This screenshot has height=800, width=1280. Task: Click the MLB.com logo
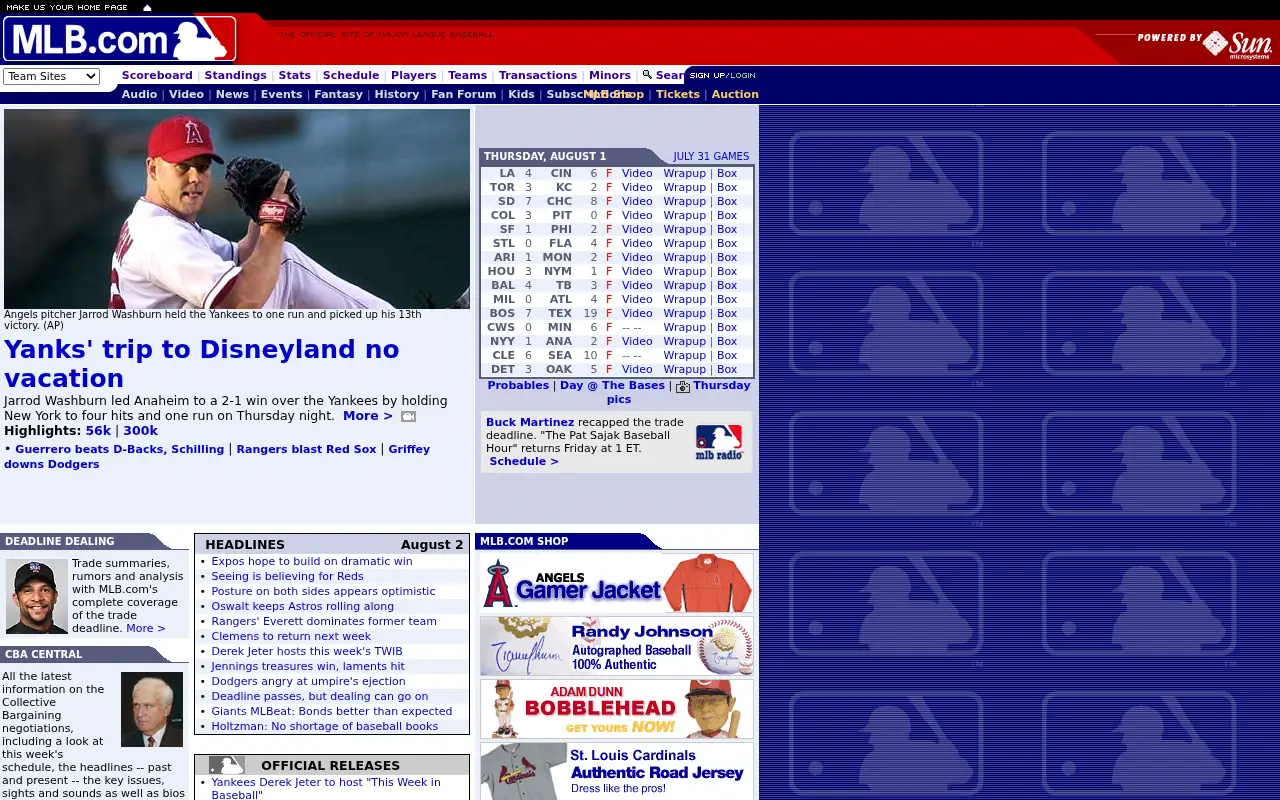(119, 40)
